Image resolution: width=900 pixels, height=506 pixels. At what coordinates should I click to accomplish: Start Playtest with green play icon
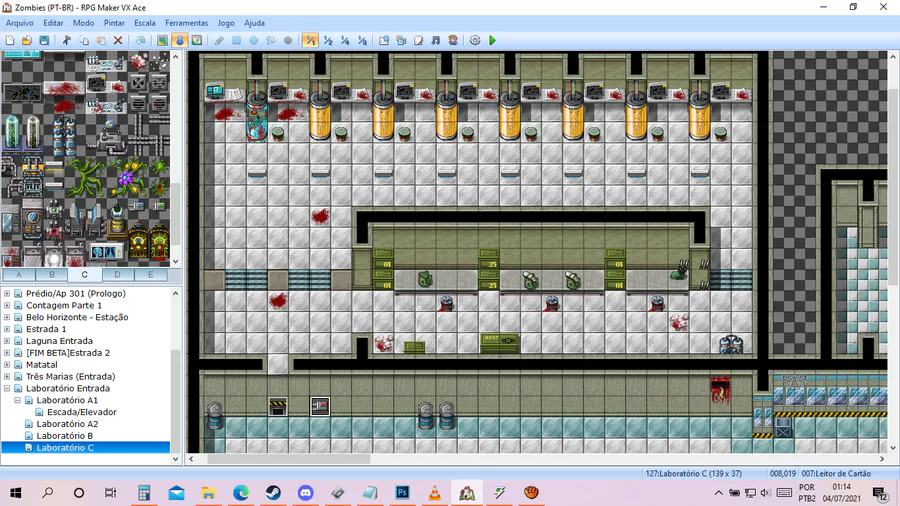492,40
